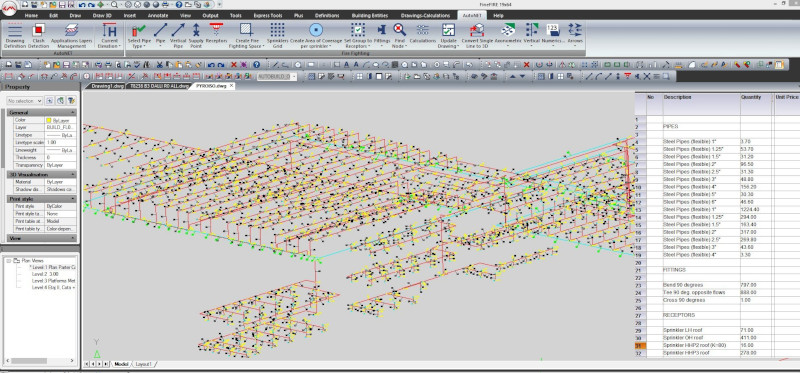Open the Building Entities ribbon tab
Screen dimensions: 800x373
pyautogui.click(x=369, y=15)
